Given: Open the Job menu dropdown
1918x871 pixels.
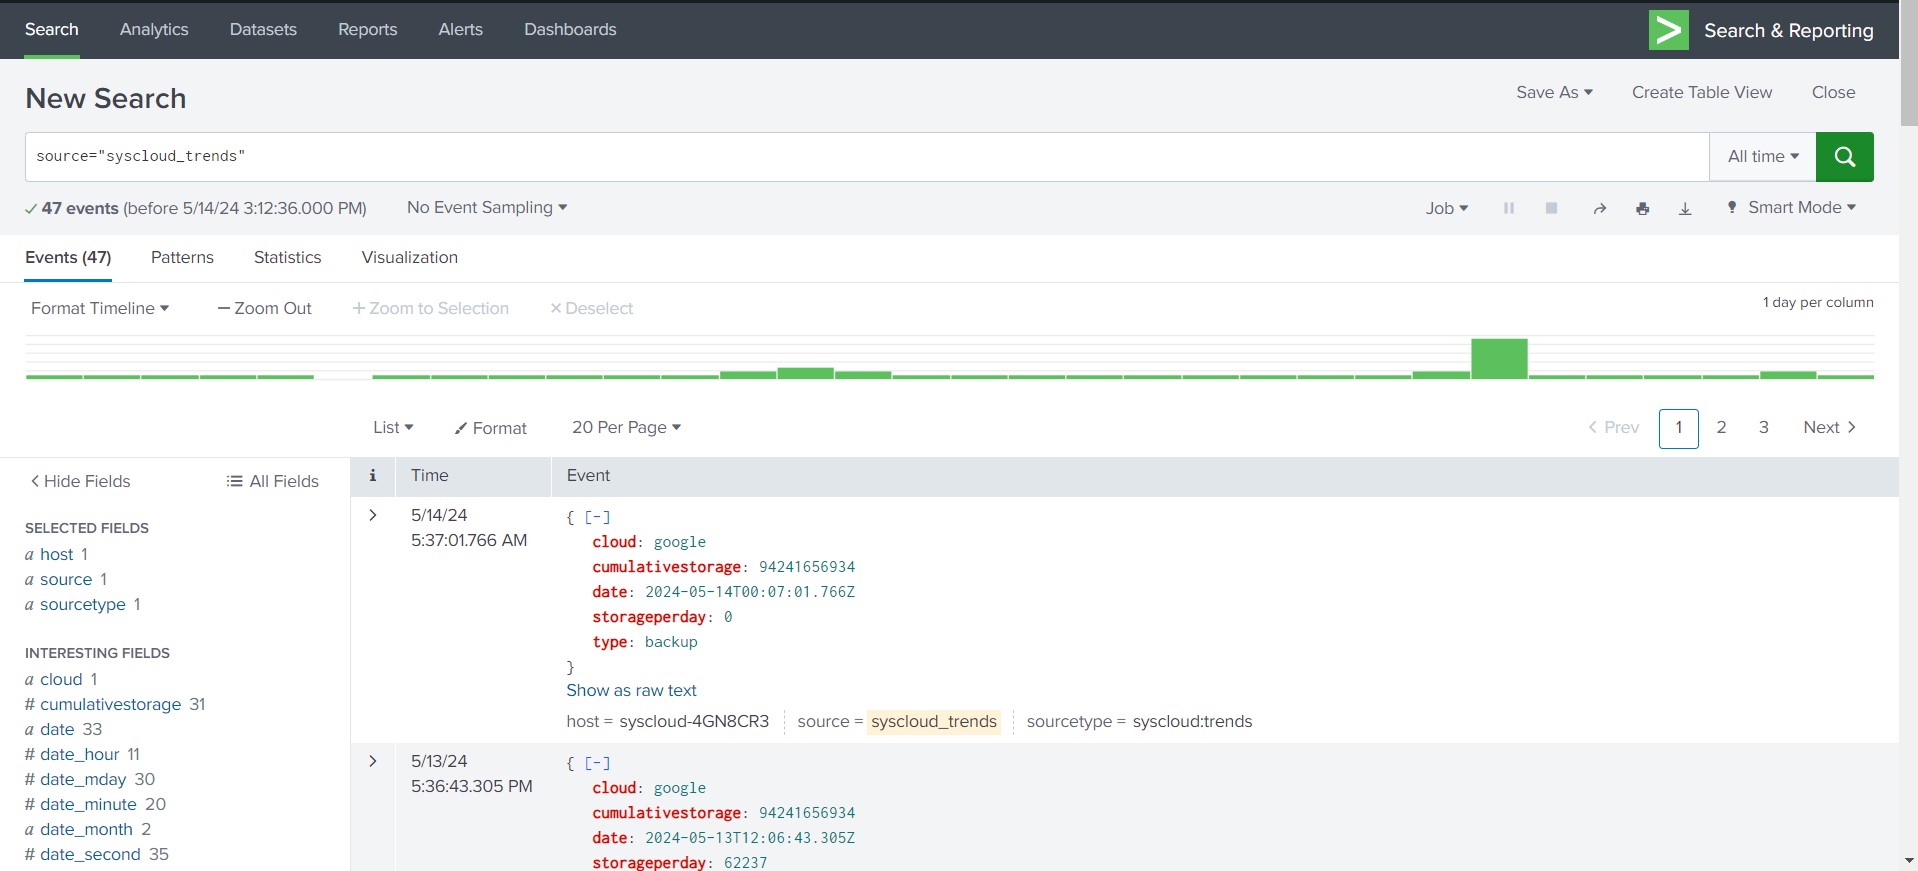Looking at the screenshot, I should [1447, 208].
